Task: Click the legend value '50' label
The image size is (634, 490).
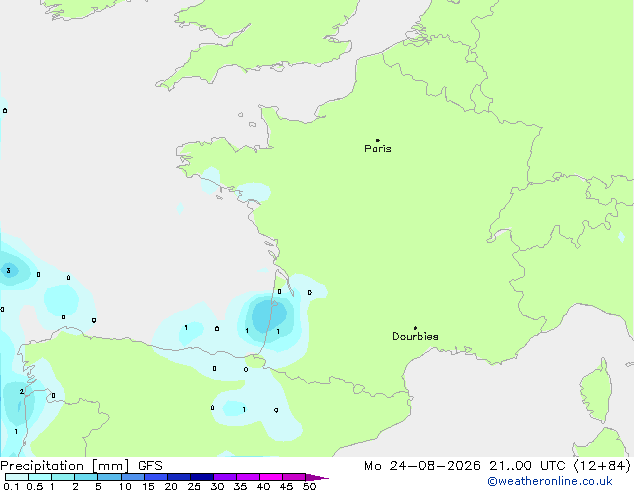Action: pyautogui.click(x=309, y=486)
